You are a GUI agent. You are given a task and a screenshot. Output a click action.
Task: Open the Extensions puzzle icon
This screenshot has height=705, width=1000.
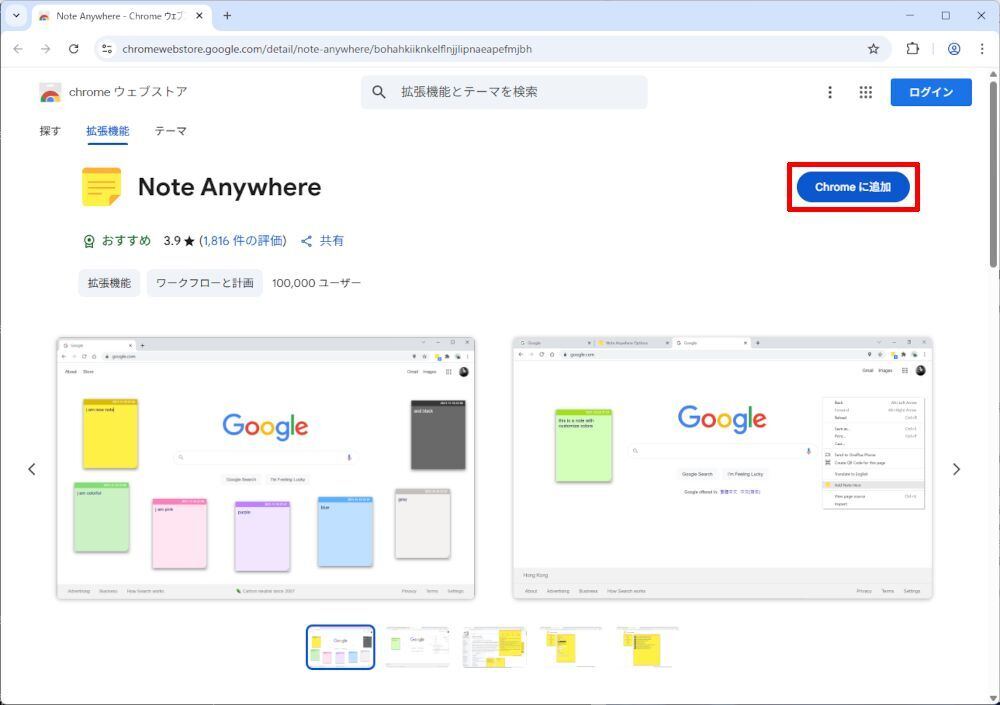click(x=913, y=49)
